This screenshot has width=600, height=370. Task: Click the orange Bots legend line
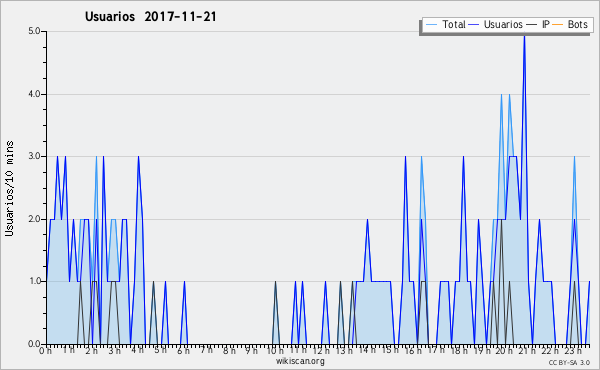click(x=558, y=25)
